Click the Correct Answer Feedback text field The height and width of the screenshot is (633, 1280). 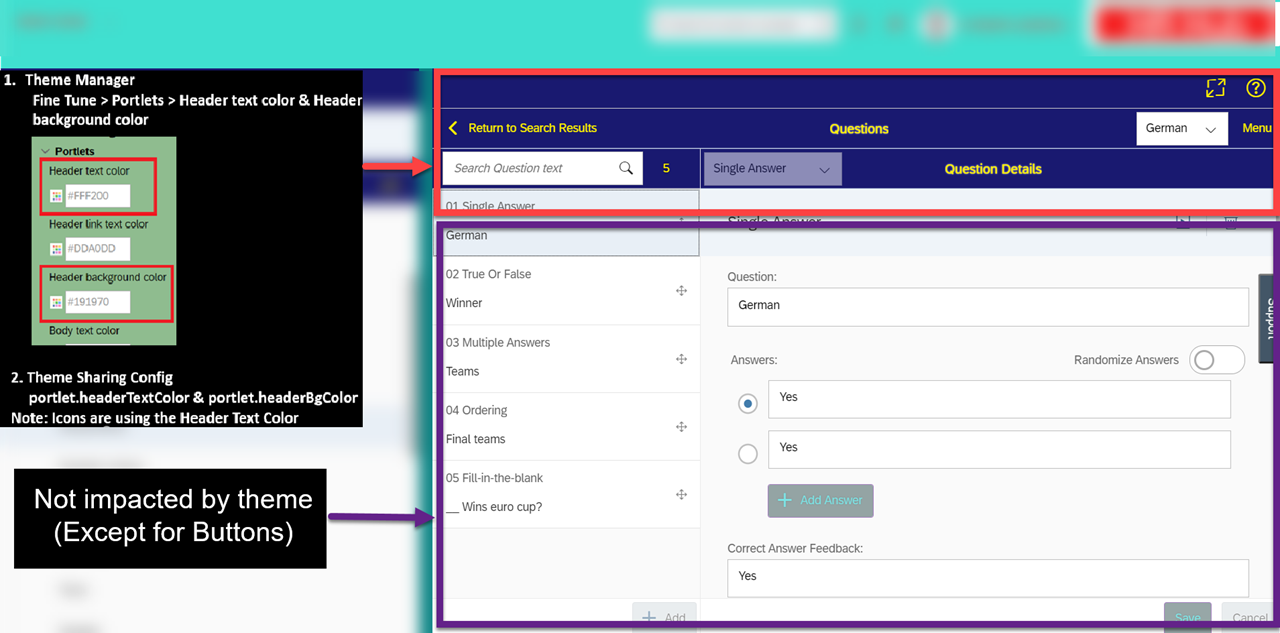tap(988, 577)
